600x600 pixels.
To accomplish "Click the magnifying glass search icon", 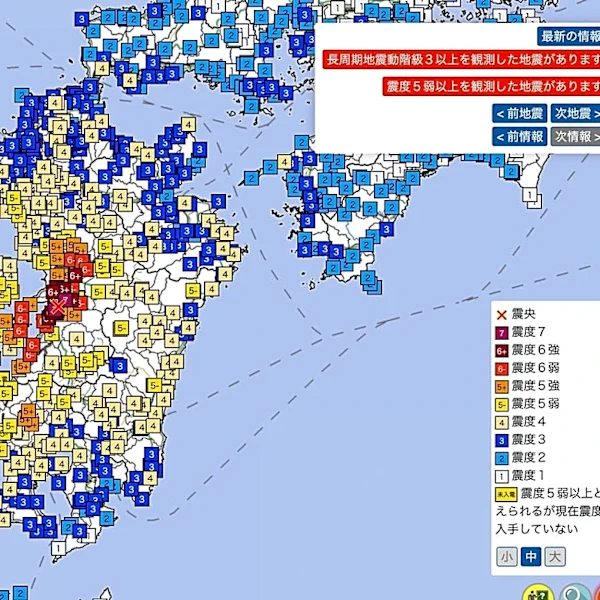I will coord(575,592).
